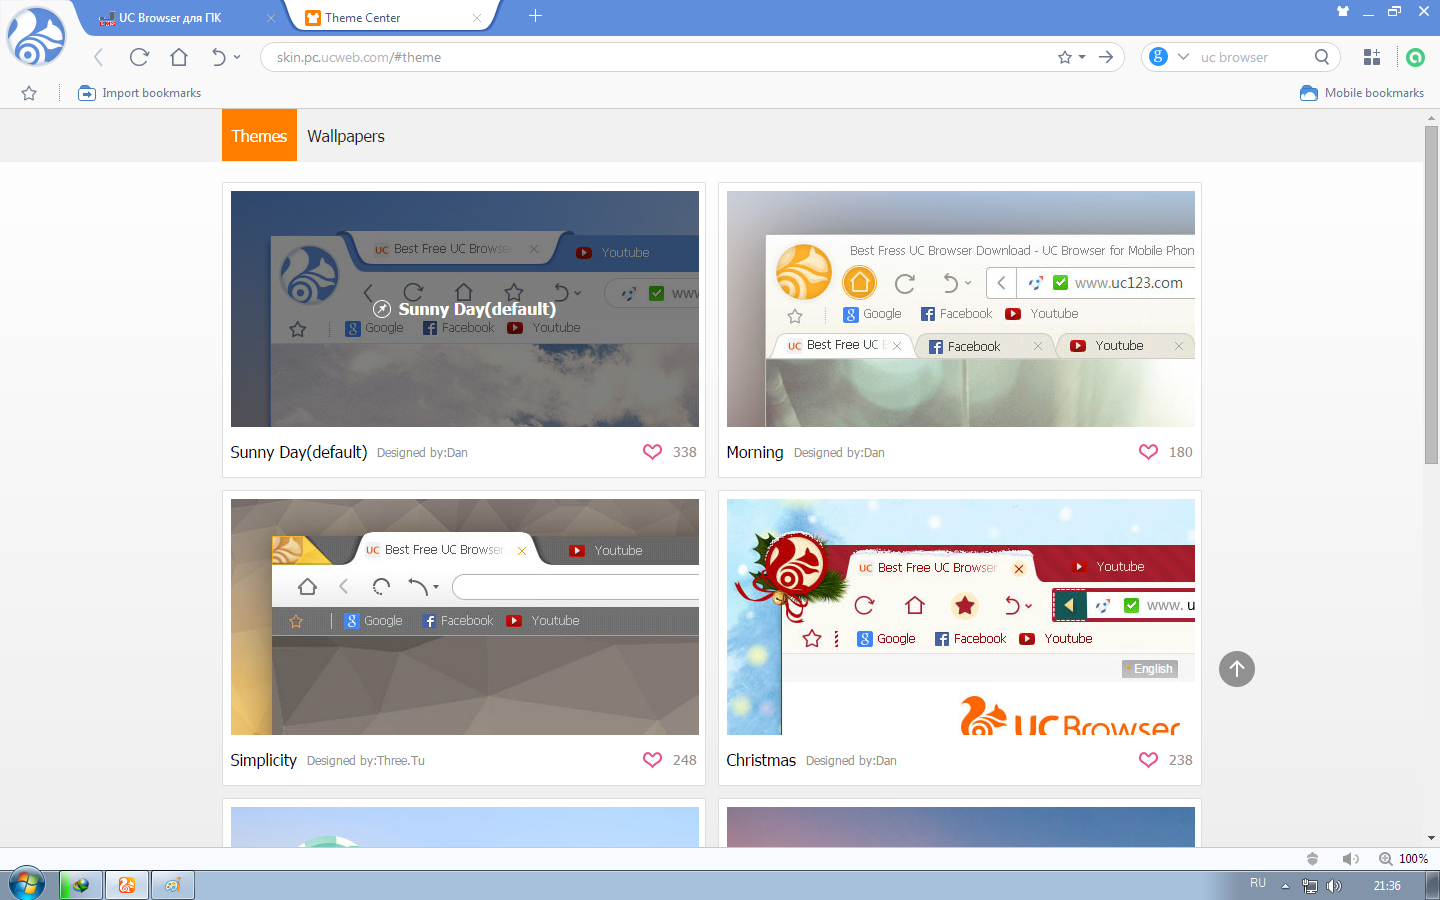
Task: Open the home page via house icon
Action: point(179,57)
